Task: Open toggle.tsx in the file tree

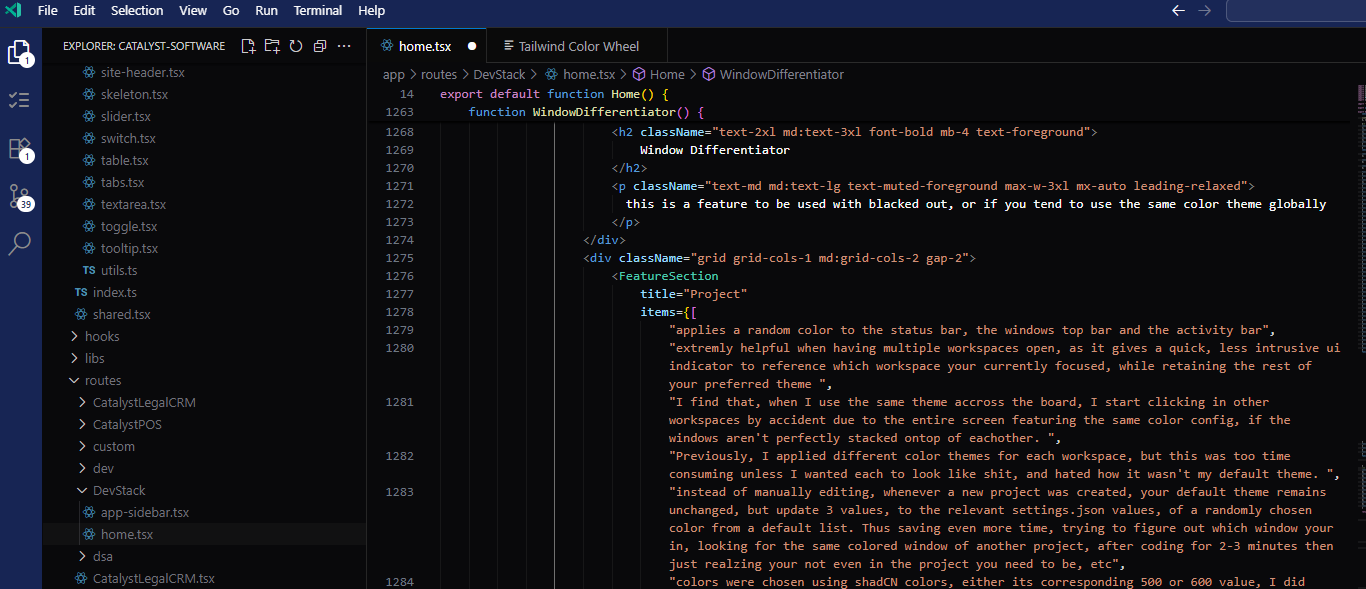Action: click(x=129, y=226)
